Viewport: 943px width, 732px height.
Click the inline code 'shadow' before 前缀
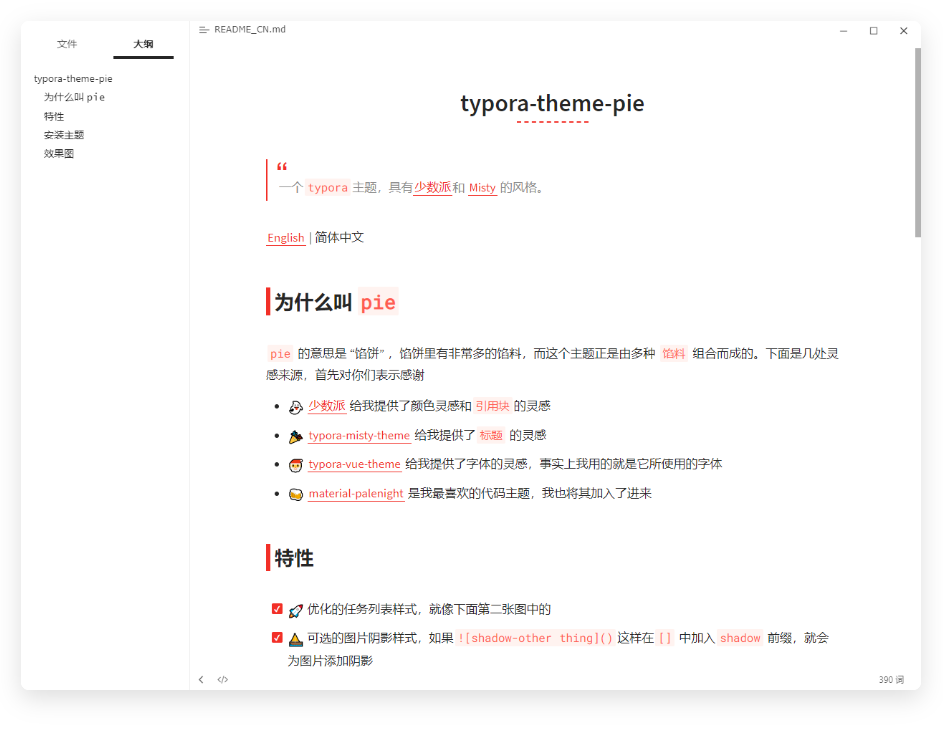click(x=740, y=638)
